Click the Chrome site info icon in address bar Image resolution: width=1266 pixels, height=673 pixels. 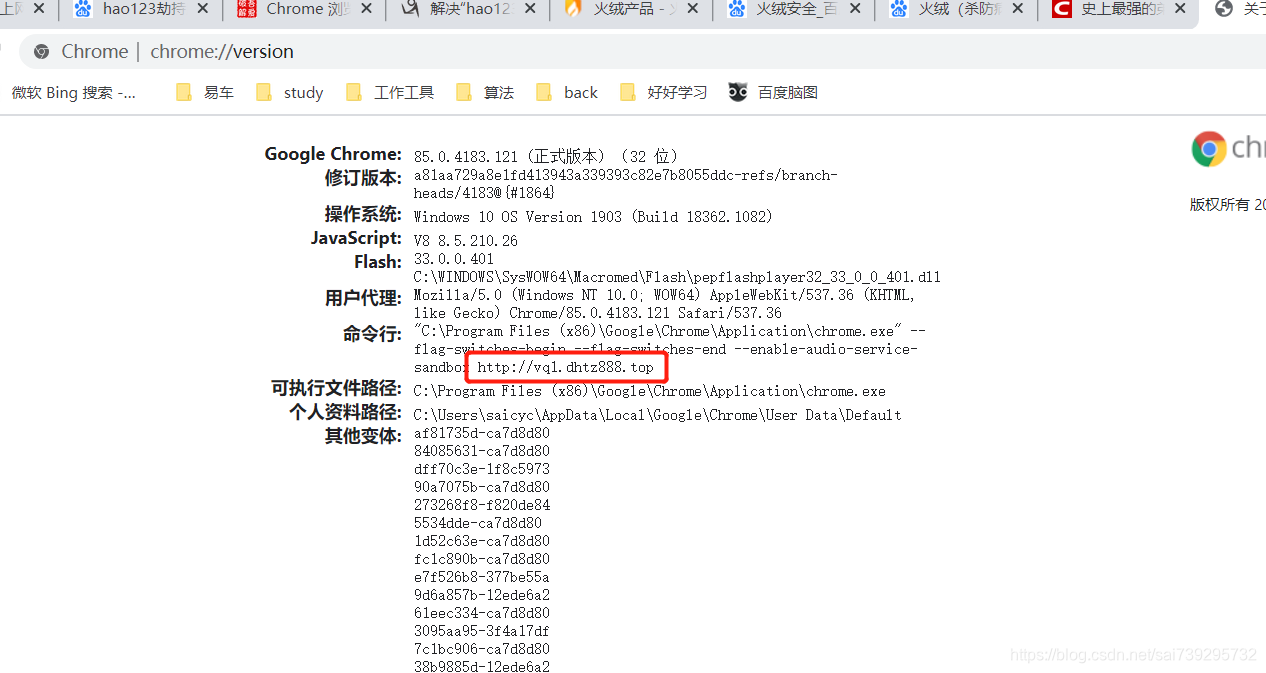(41, 51)
